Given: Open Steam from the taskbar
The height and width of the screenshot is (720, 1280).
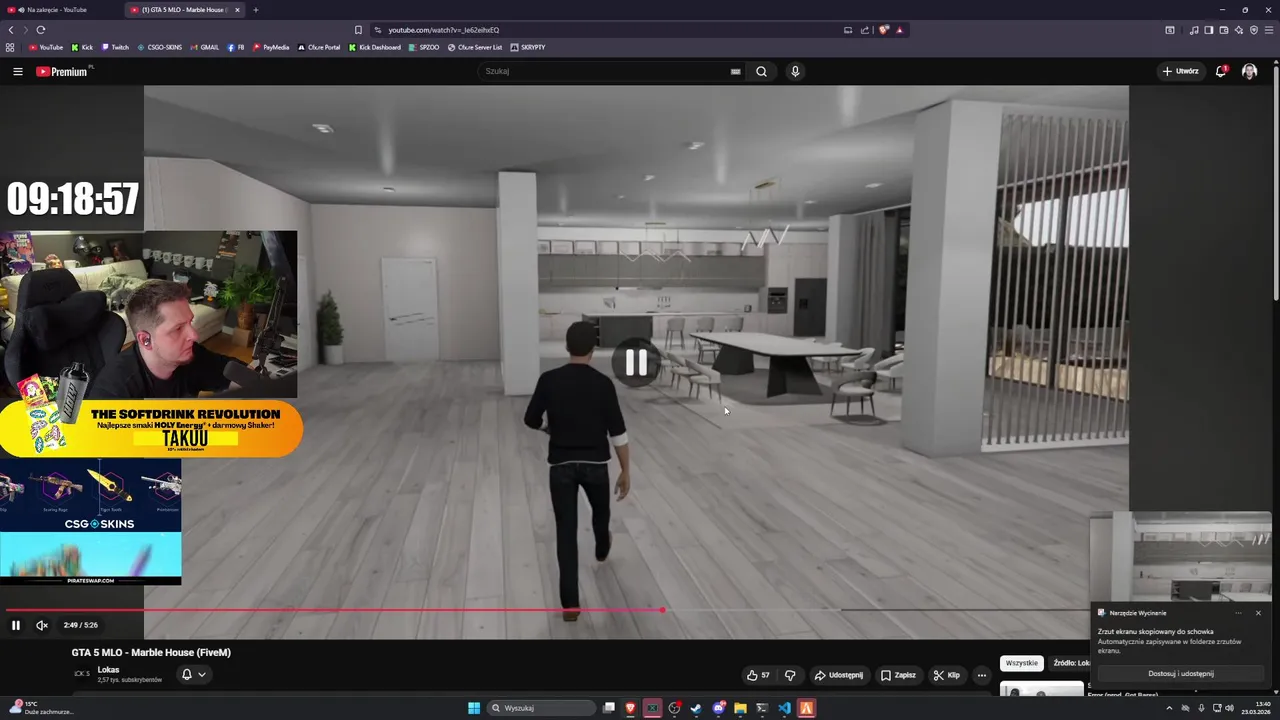Looking at the screenshot, I should click(x=696, y=708).
